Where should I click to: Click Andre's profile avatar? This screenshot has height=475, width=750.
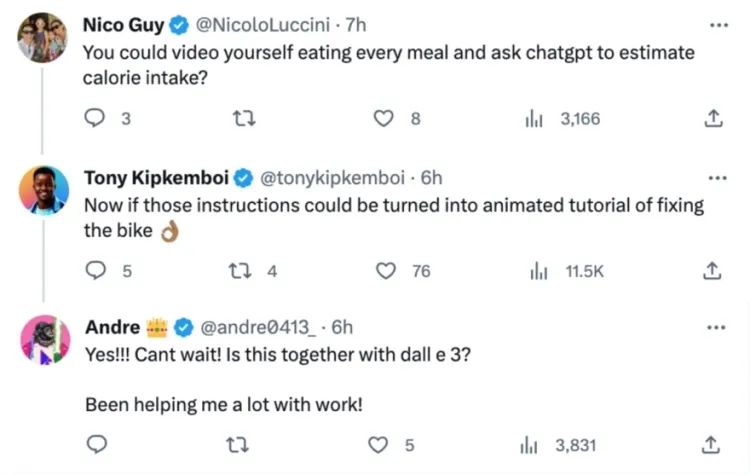44,339
